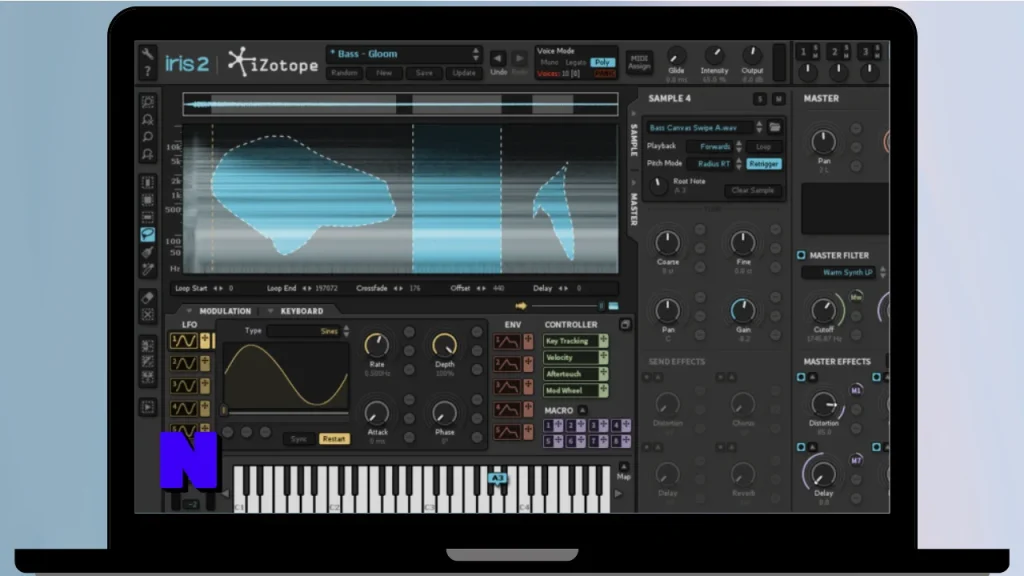Click the play selection icon in left toolbar
This screenshot has width=1024, height=576.
[148, 407]
